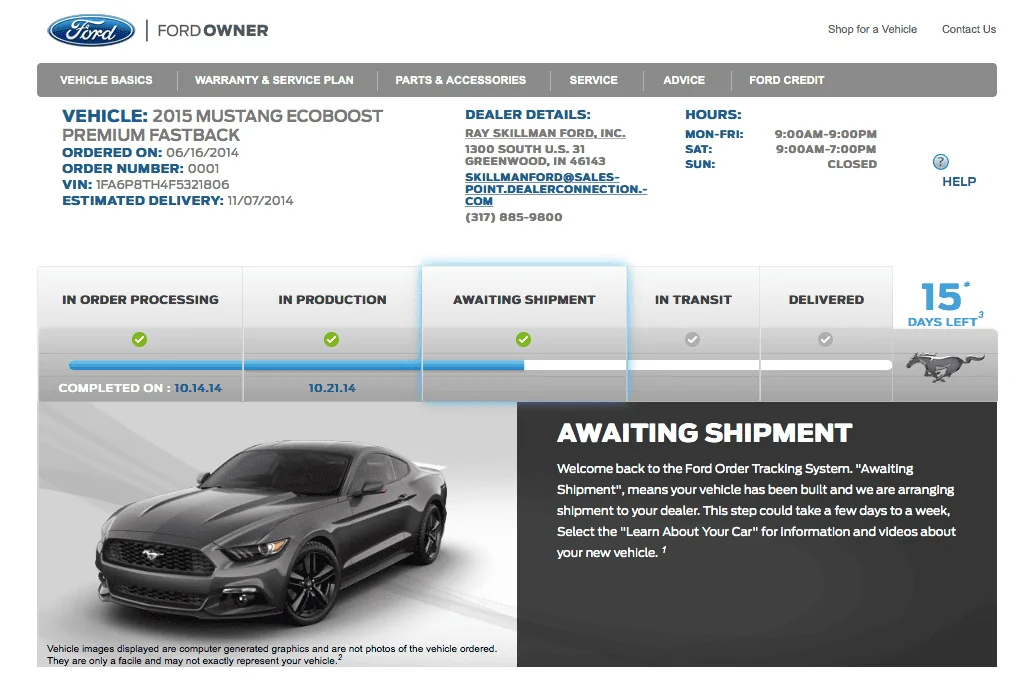Open the Ford Credit menu
This screenshot has height=691, width=1029.
[x=787, y=80]
